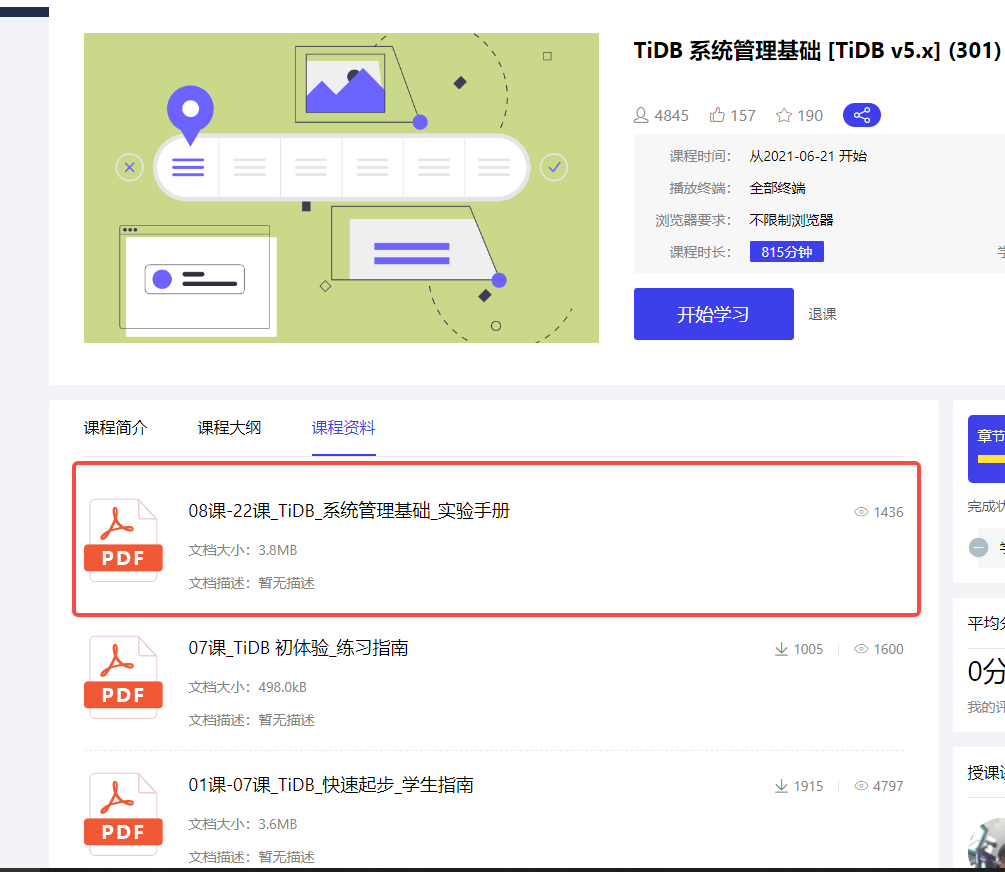Click the thumbs-up like icon beside 157
This screenshot has width=1005, height=872.
click(717, 115)
